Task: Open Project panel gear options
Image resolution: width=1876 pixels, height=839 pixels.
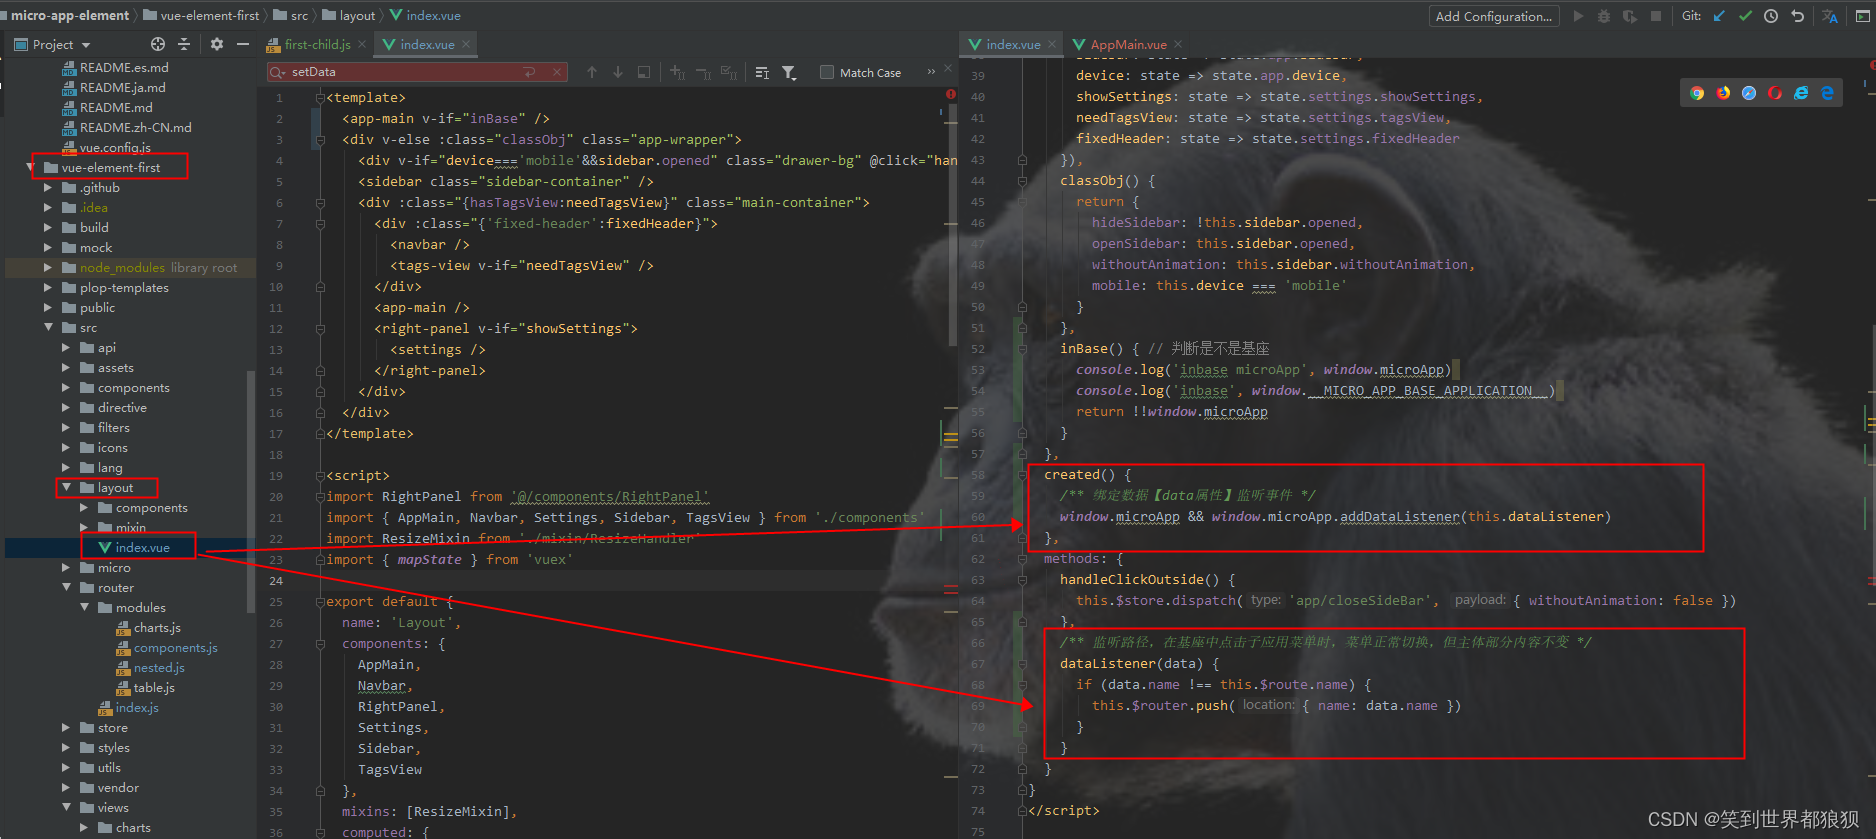Action: [x=217, y=44]
